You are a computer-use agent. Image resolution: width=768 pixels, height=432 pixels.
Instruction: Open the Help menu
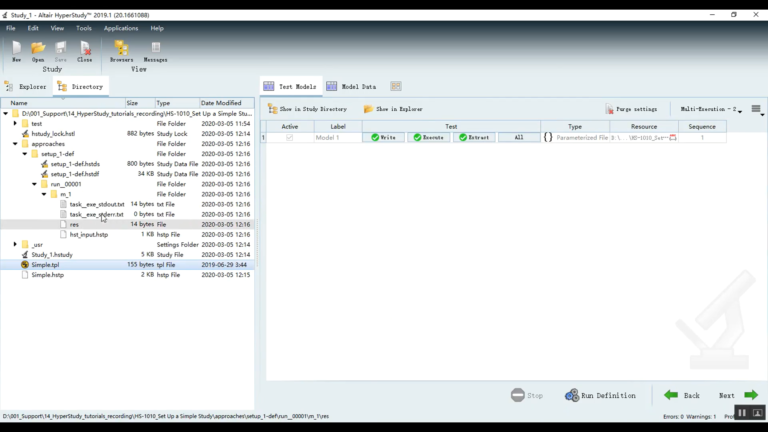coord(157,28)
